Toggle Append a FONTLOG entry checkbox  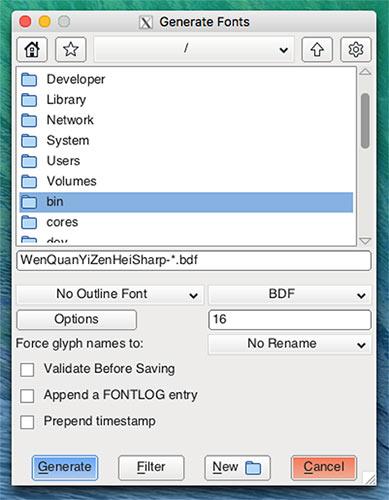click(27, 396)
